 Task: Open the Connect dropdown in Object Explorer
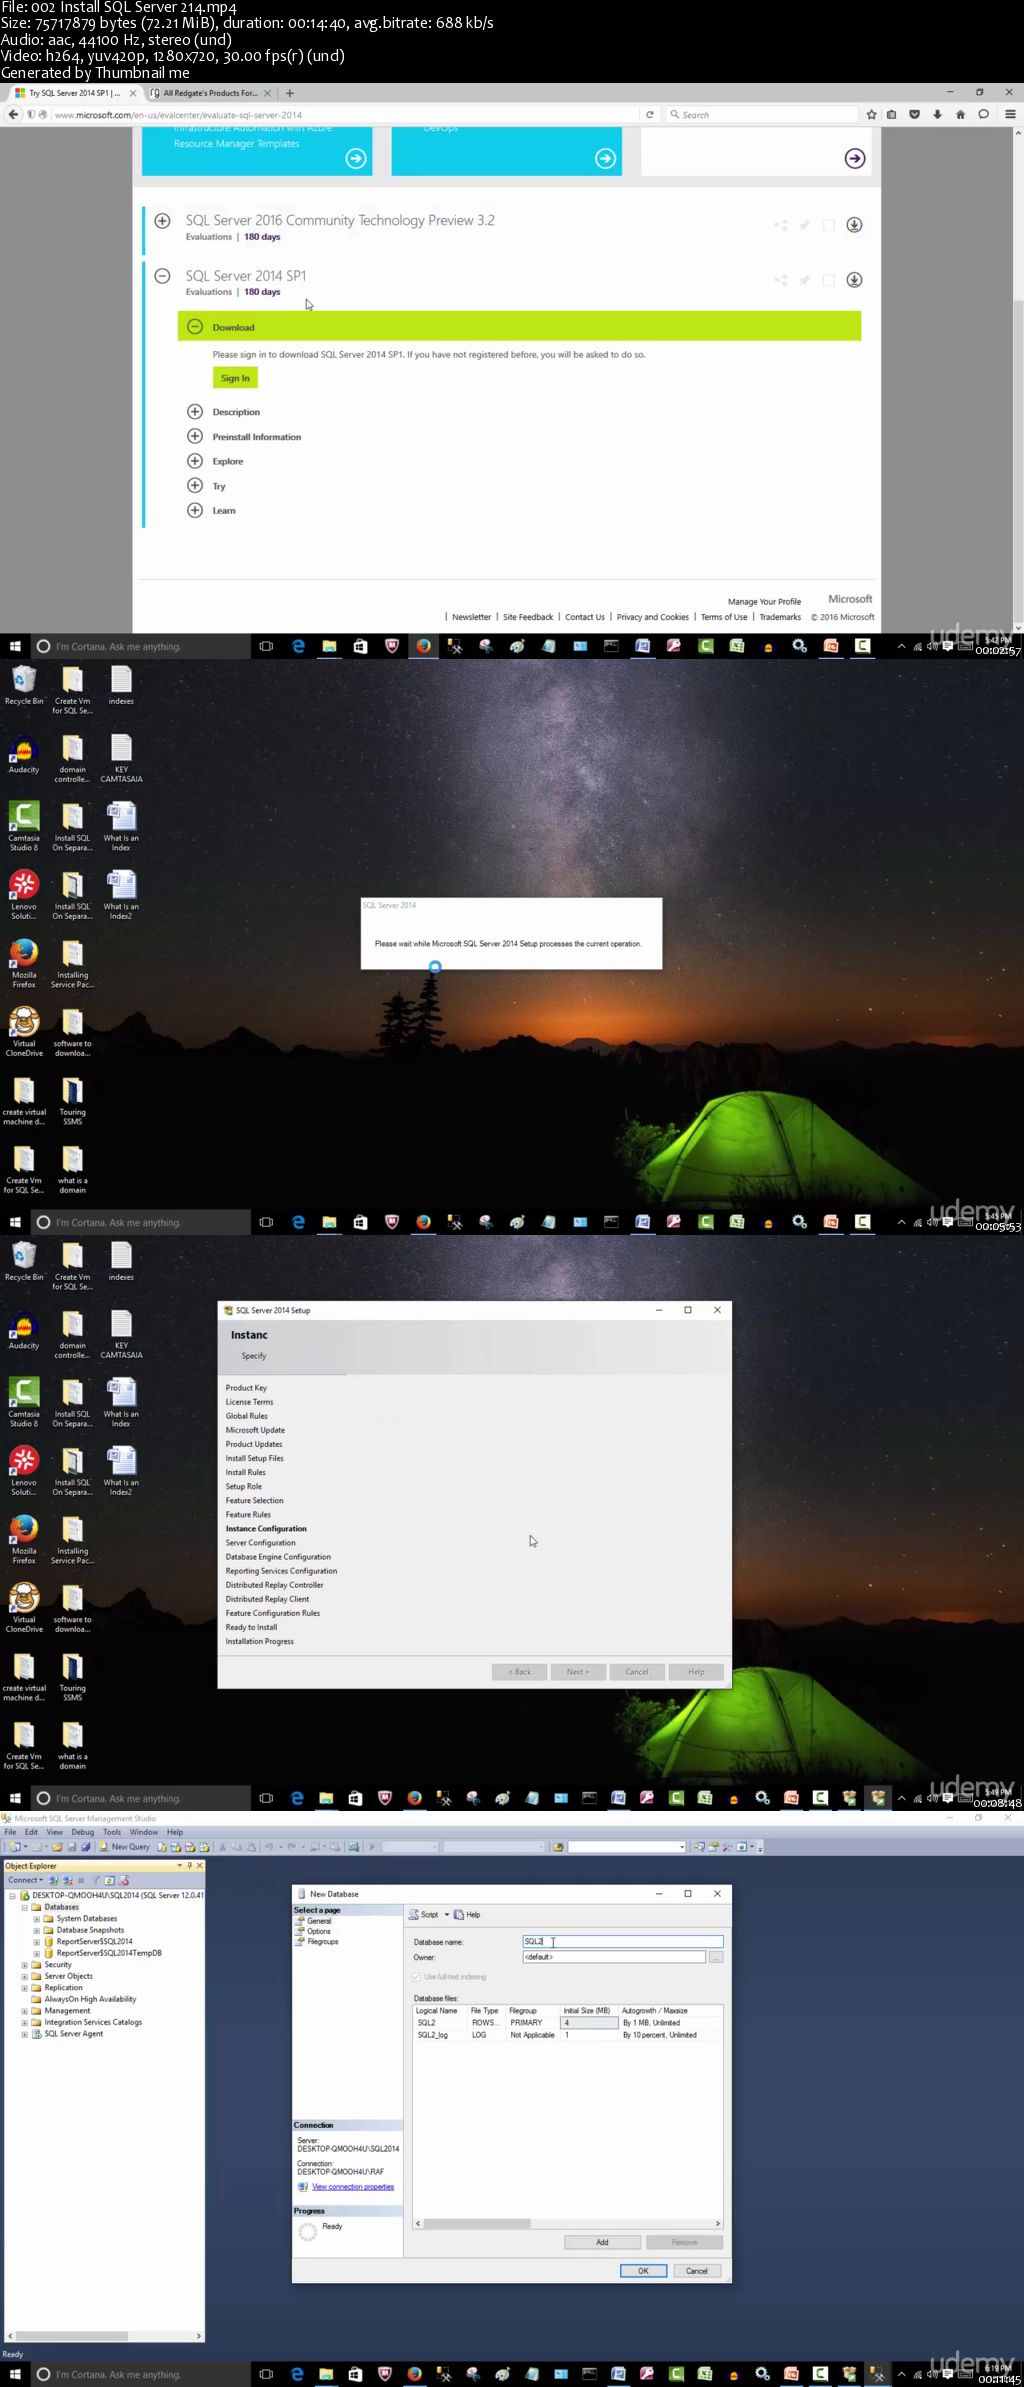26,1880
